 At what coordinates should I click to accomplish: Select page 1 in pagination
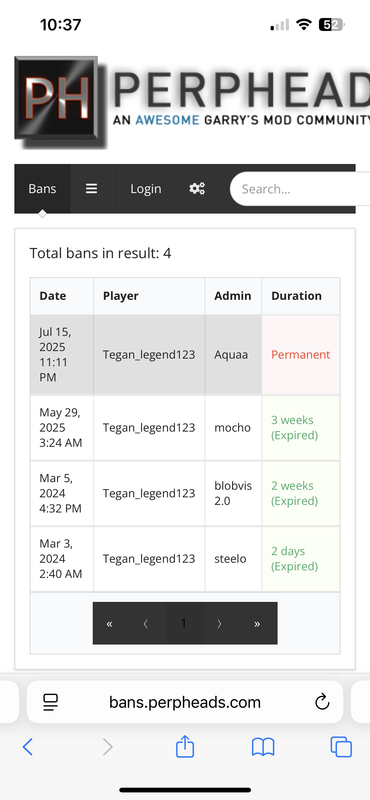tap(184, 623)
